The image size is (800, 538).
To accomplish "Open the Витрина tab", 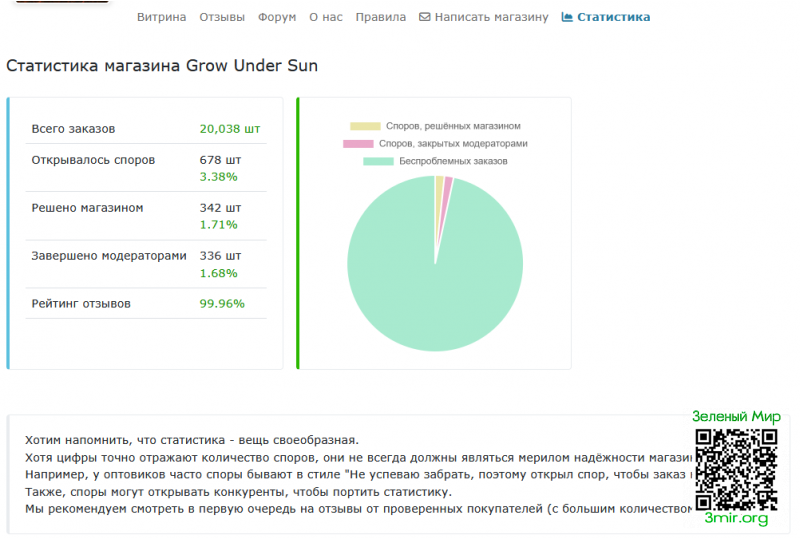I will pyautogui.click(x=160, y=17).
